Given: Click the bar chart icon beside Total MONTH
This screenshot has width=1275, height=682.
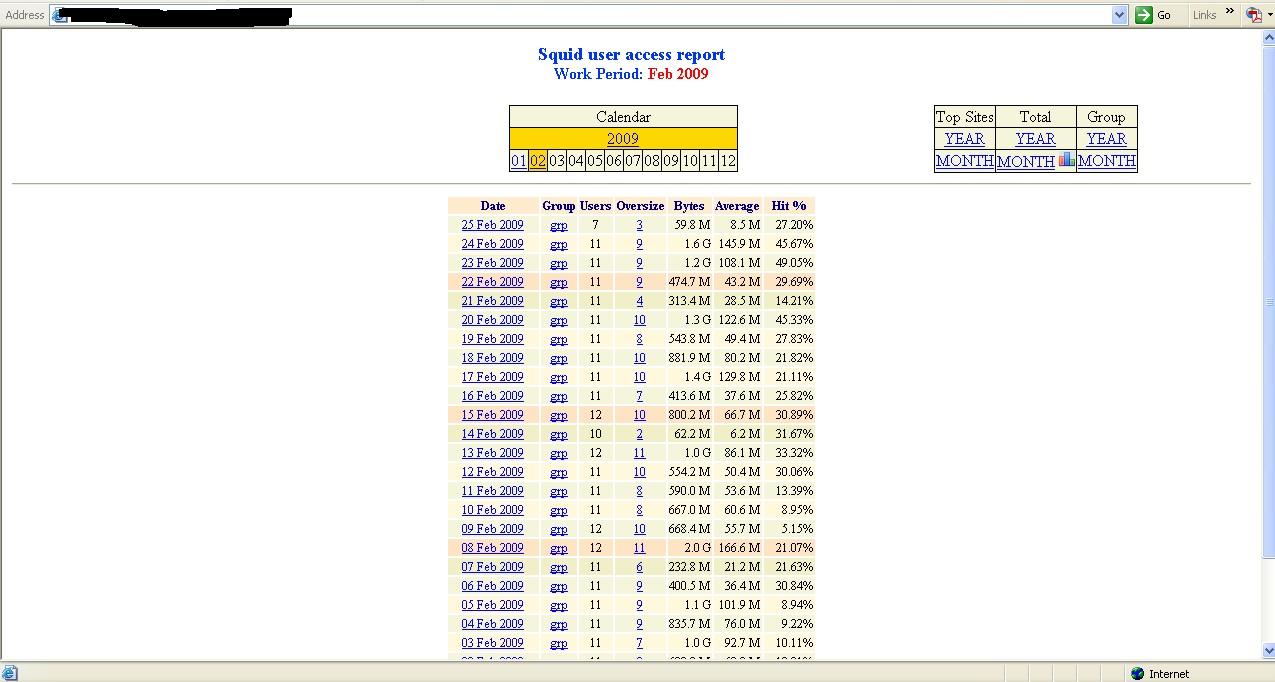Looking at the screenshot, I should coord(1066,159).
